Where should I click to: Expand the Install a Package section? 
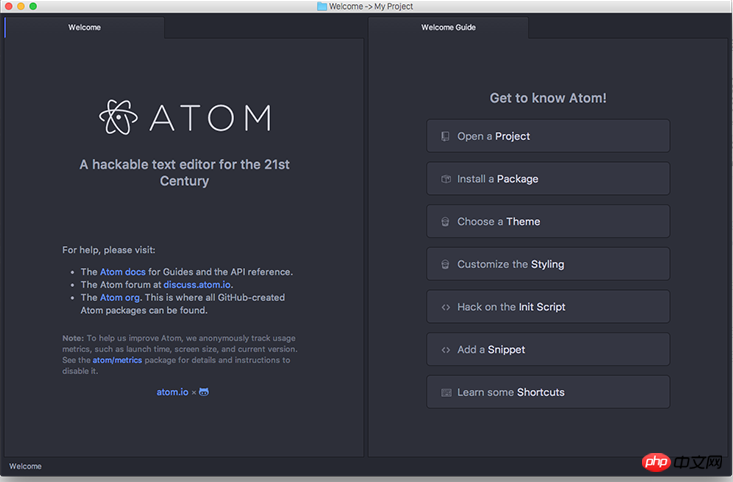click(x=548, y=179)
